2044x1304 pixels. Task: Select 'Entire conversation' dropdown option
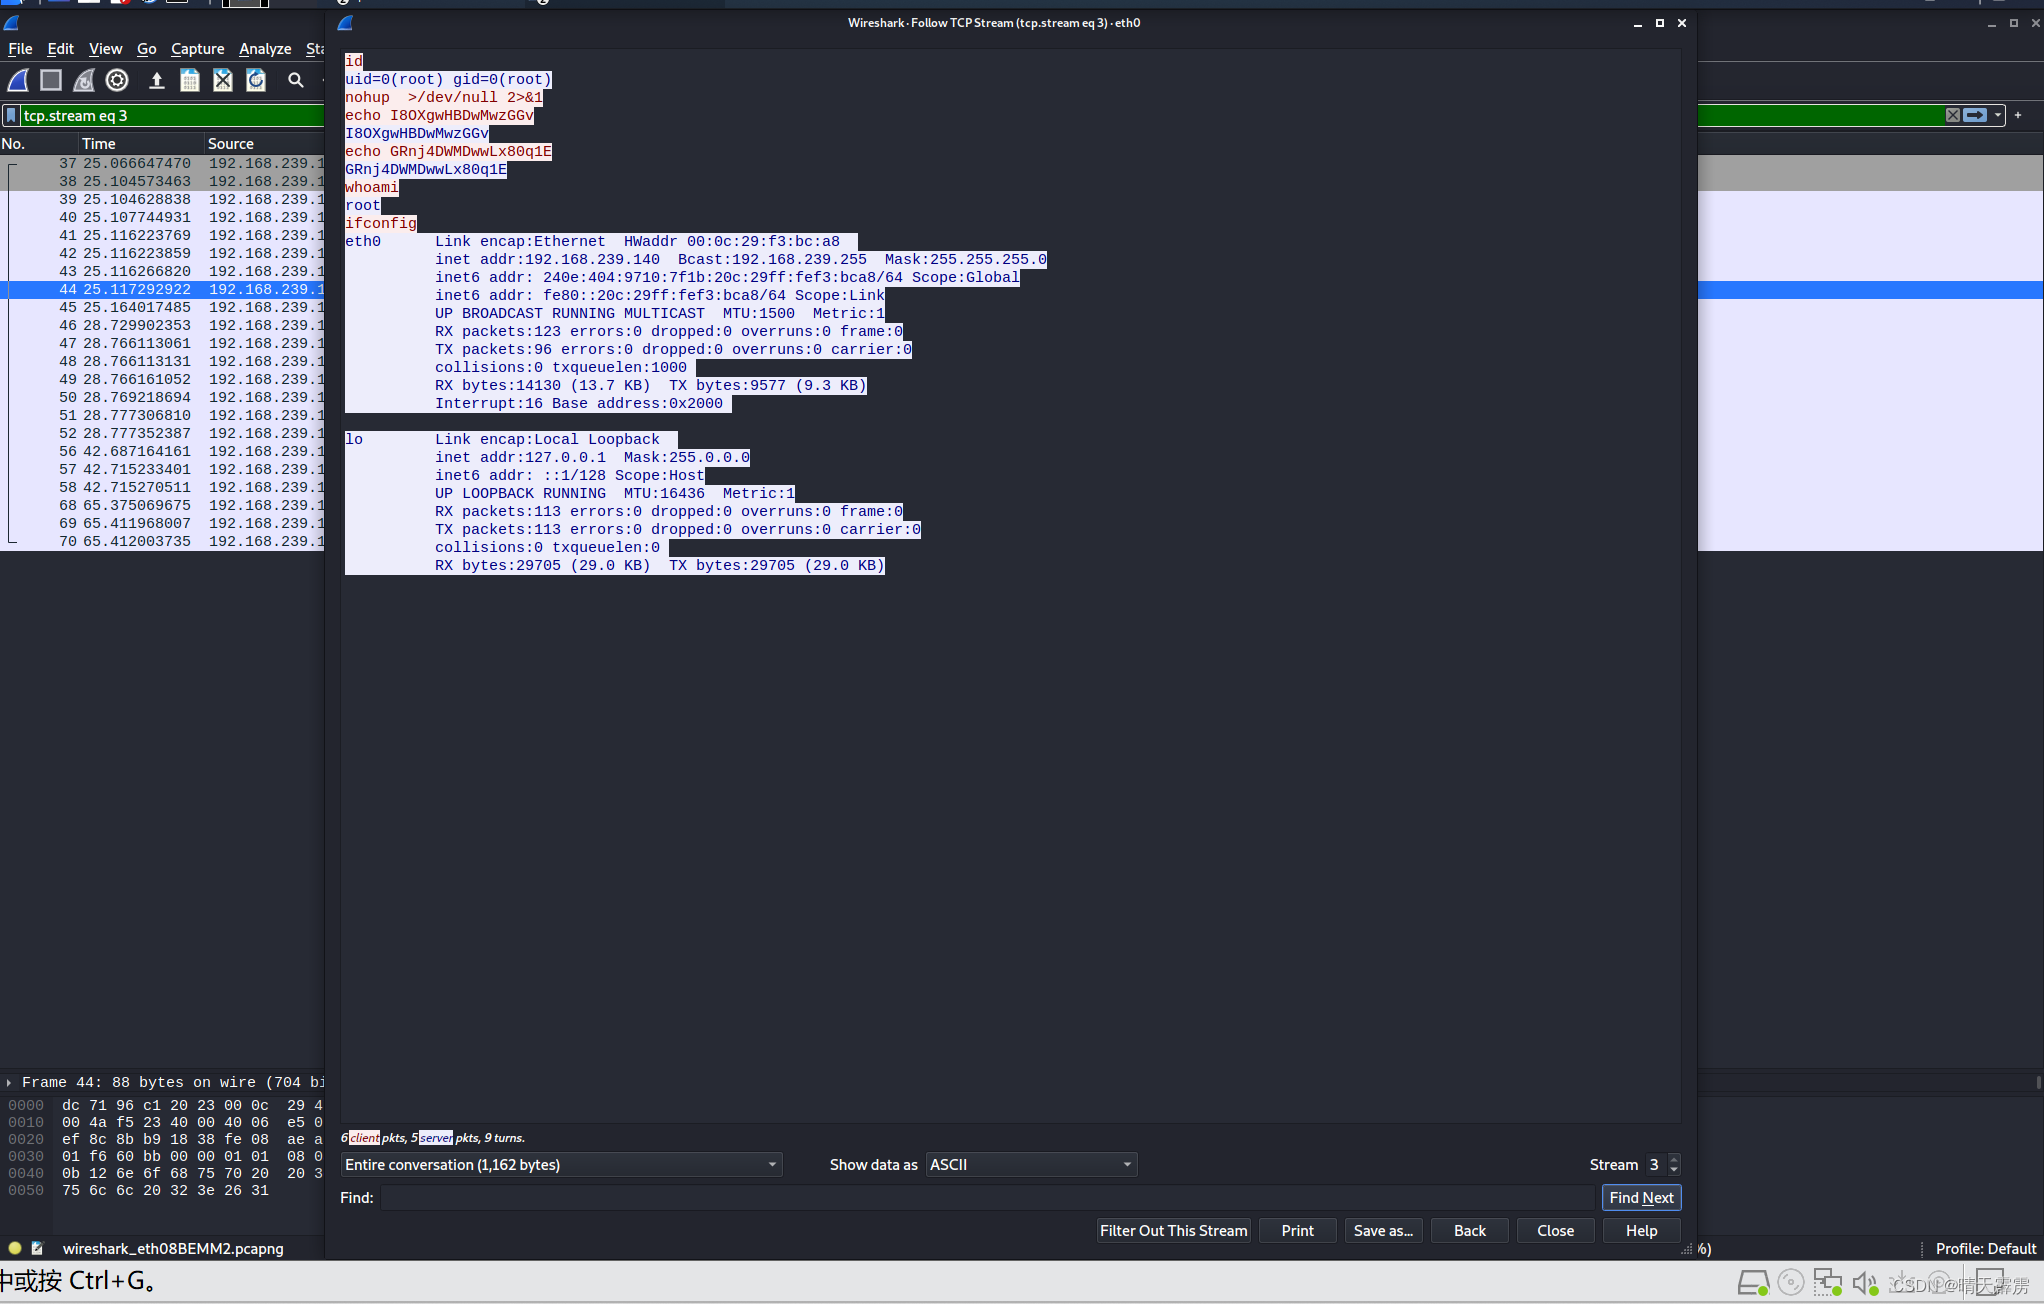tap(559, 1164)
